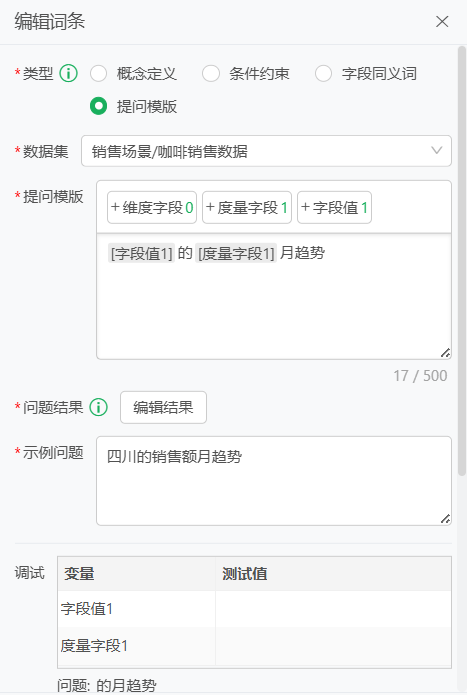467x695 pixels.
Task: Click the panel's vertical scrollbar
Action: point(462,260)
